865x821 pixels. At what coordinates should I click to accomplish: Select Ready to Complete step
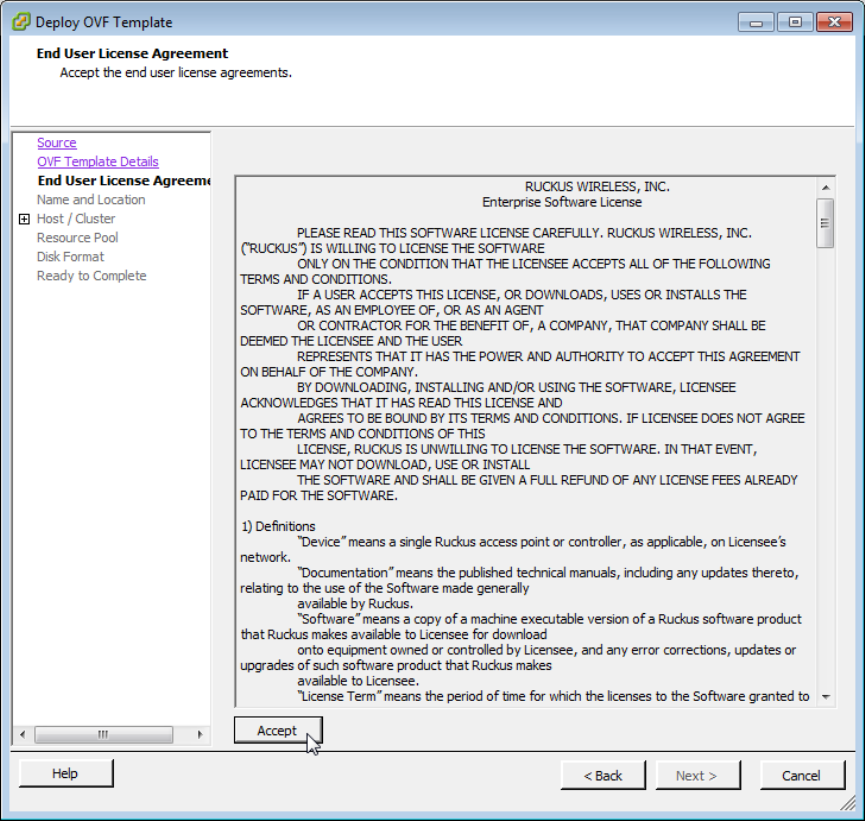(92, 276)
